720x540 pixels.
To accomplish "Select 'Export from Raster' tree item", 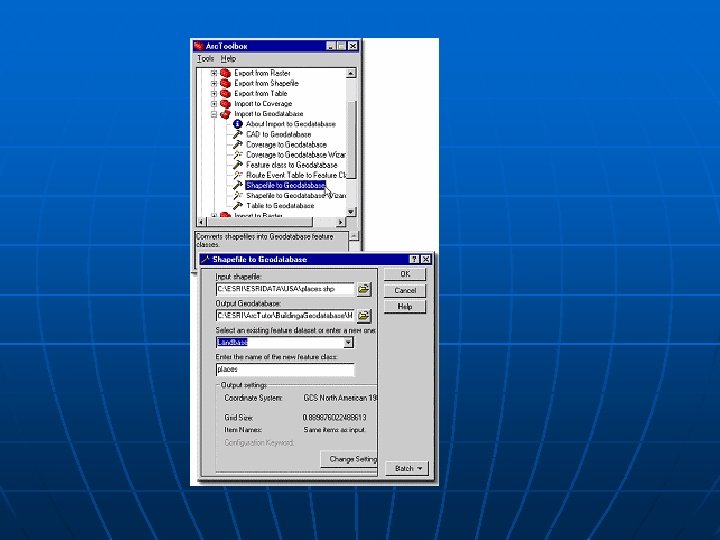I will pyautogui.click(x=262, y=73).
